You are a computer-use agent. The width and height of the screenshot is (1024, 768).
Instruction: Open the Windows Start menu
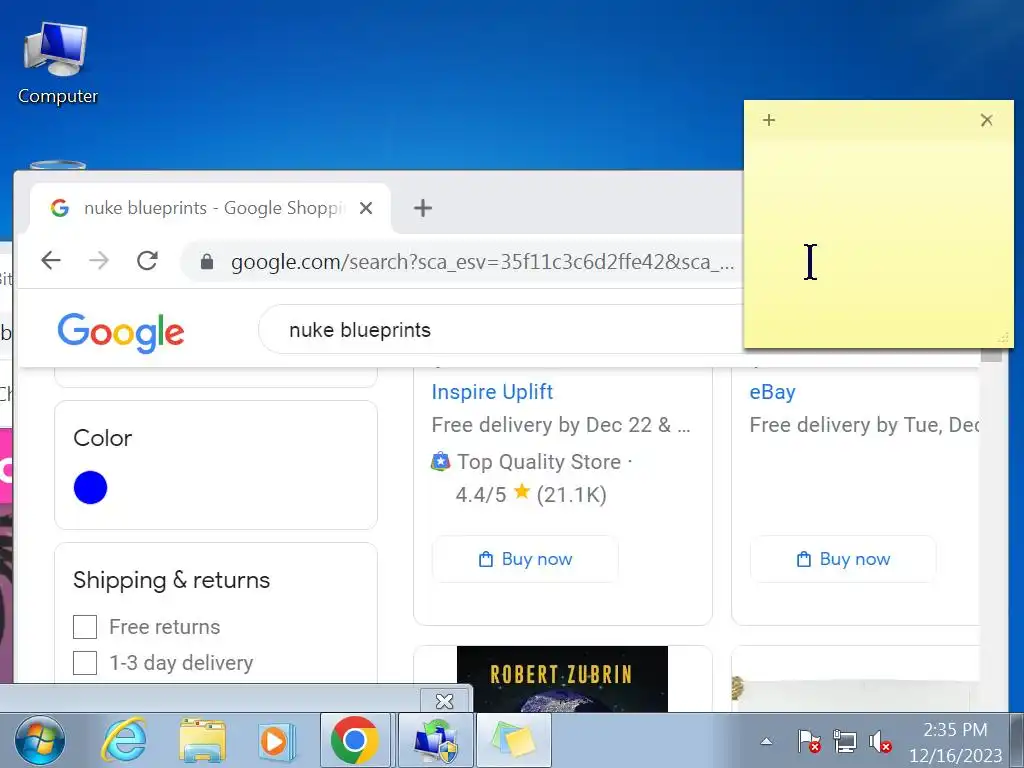point(40,741)
